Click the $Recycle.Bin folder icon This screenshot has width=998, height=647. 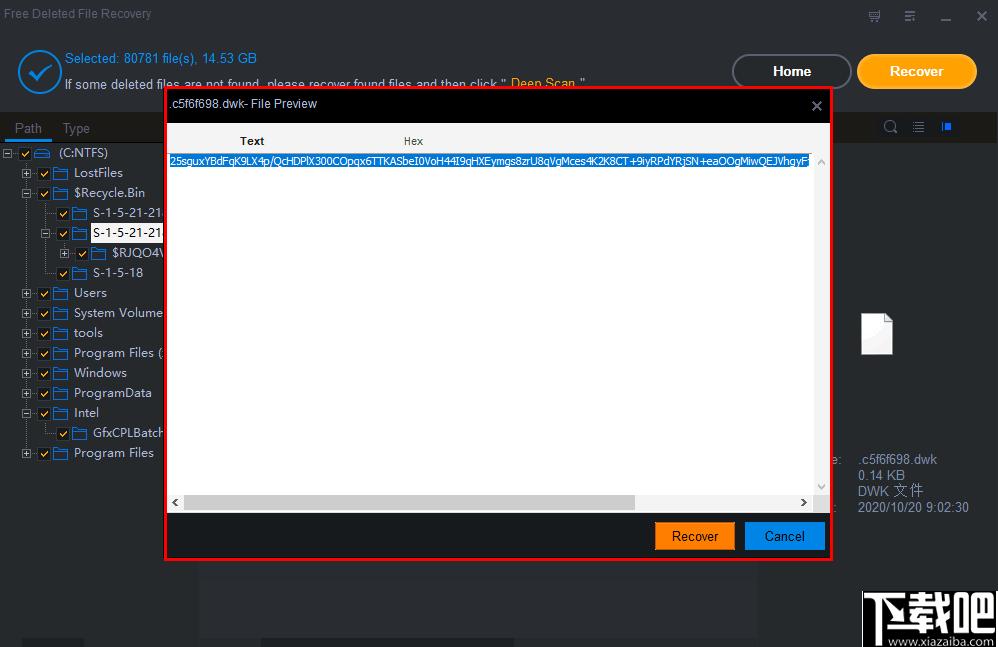click(60, 193)
